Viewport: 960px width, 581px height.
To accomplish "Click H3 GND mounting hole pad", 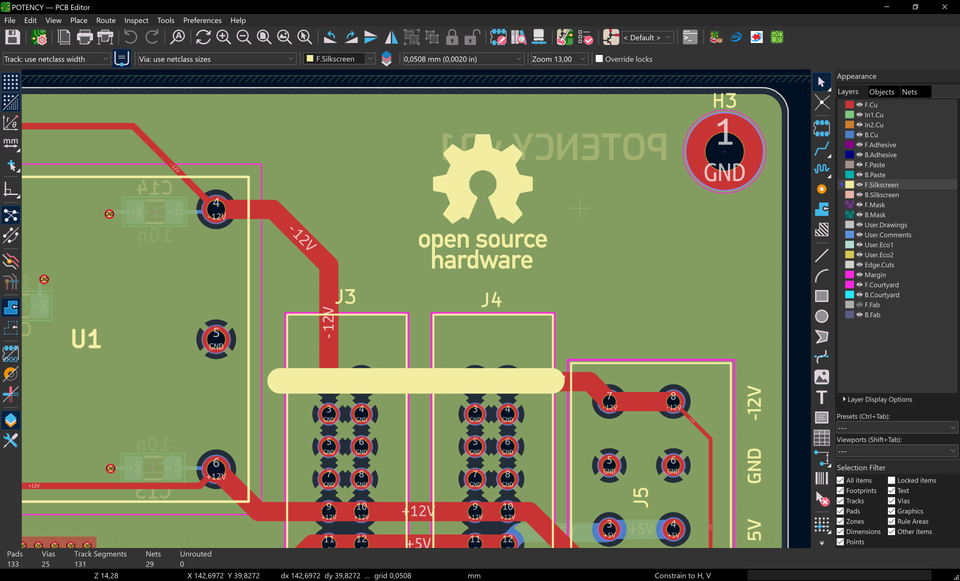I will pos(724,151).
